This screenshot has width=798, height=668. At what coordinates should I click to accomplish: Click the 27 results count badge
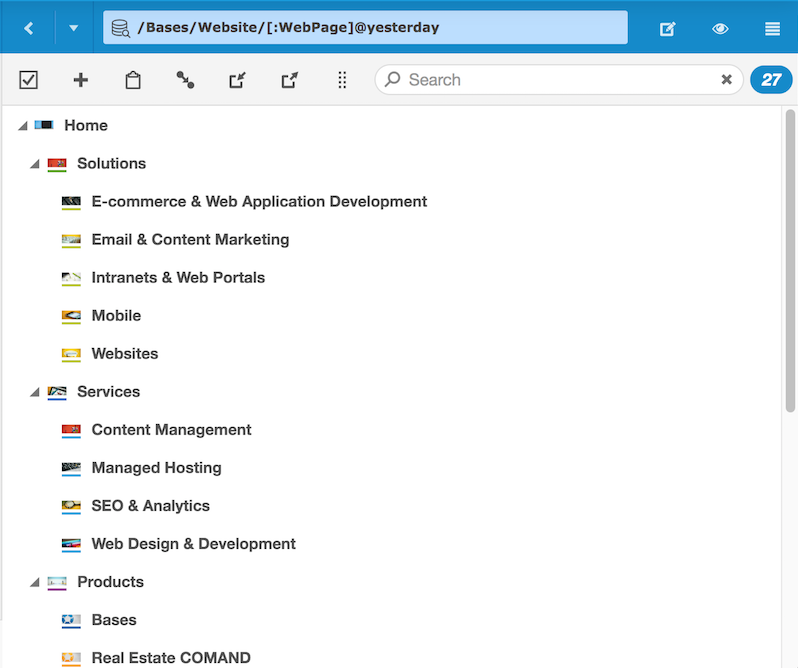[x=771, y=80]
